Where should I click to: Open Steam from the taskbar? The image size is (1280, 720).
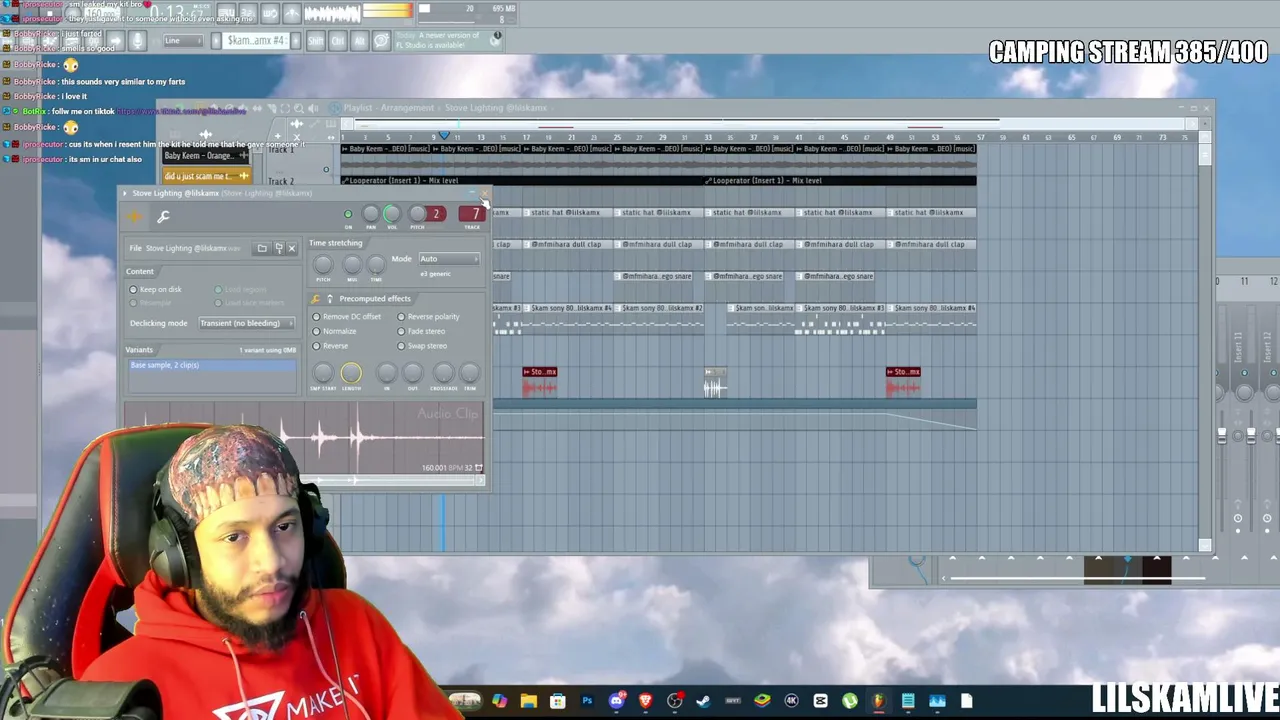pos(703,701)
